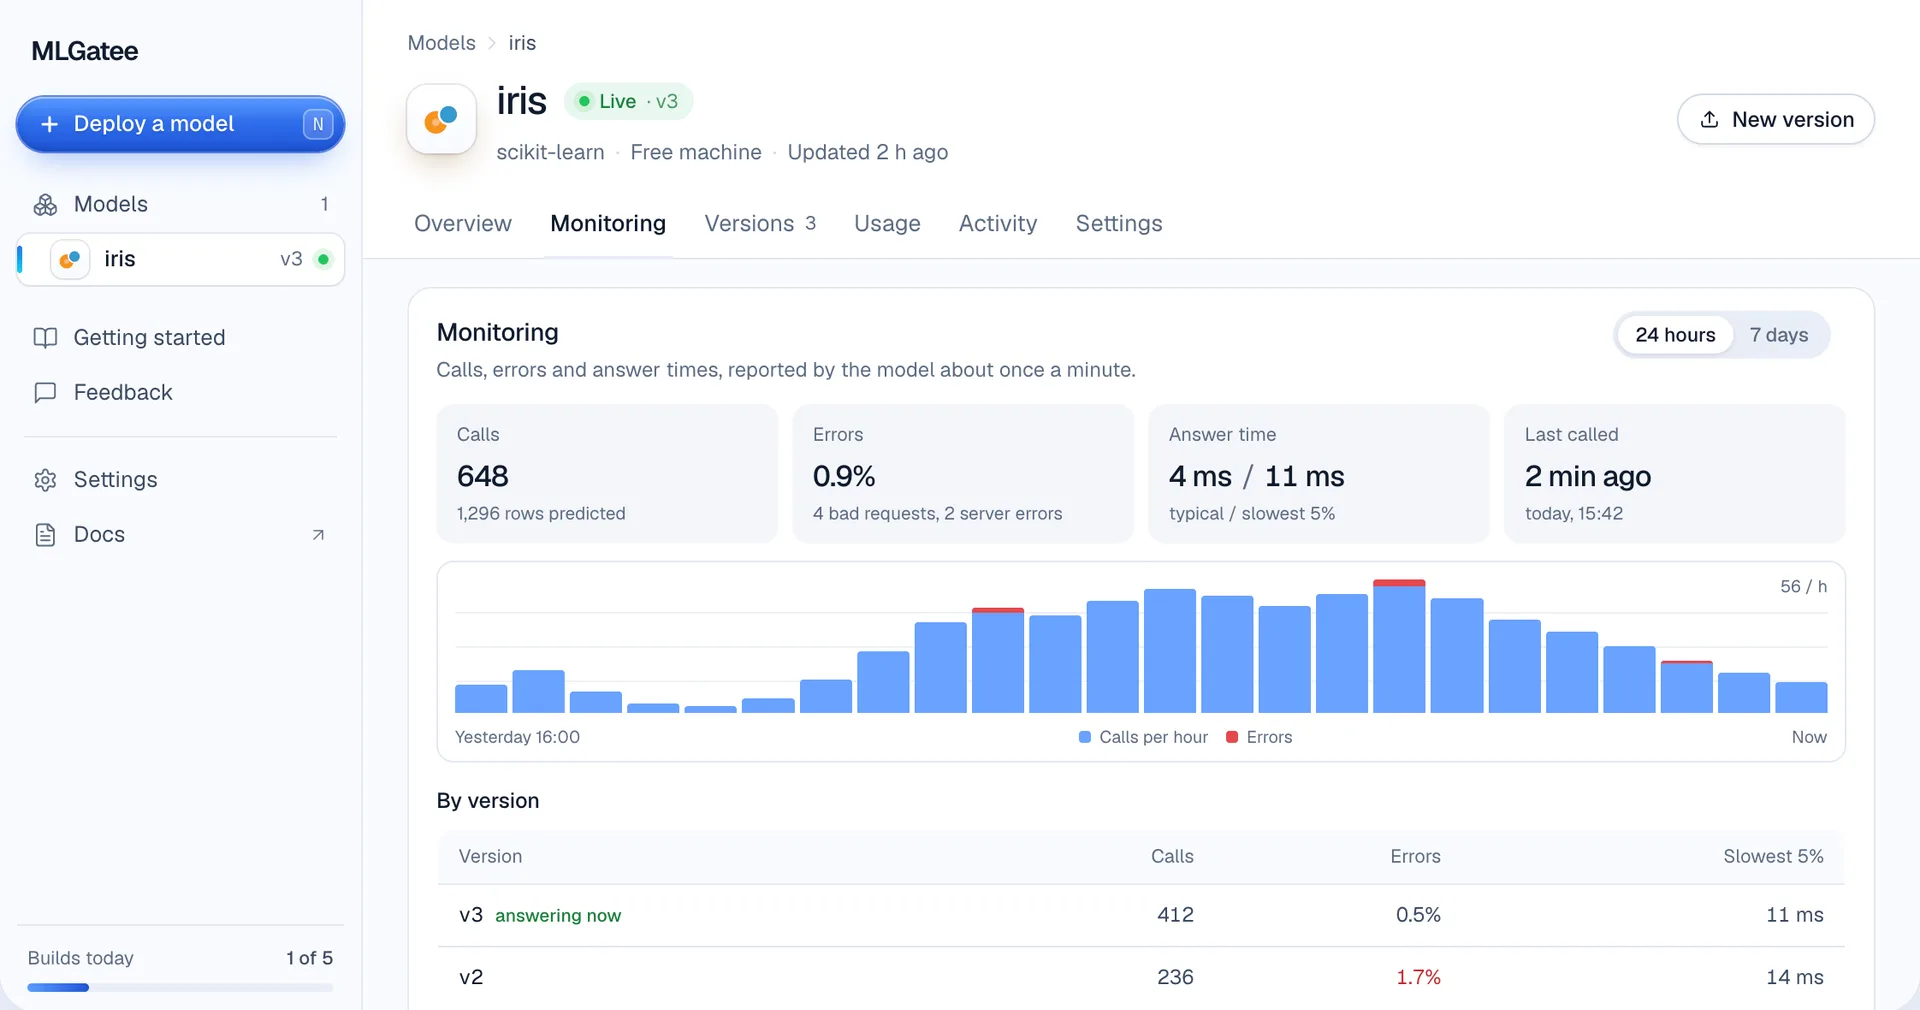Click the Settings gear icon in sidebar
Screen dimensions: 1920x1010
[45, 480]
